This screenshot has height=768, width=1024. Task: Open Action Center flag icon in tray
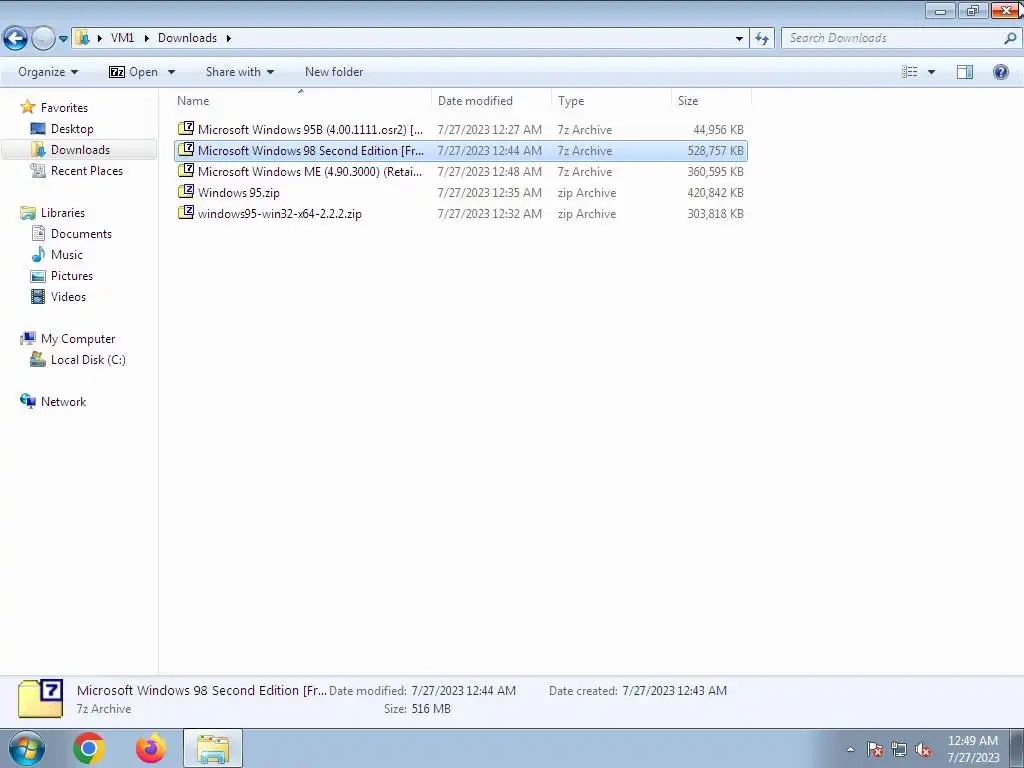point(875,749)
